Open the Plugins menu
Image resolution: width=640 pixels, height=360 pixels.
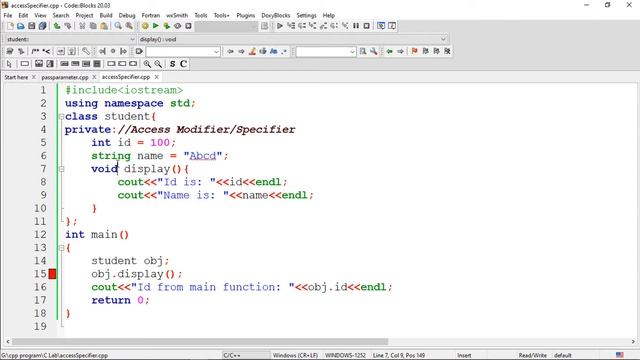click(x=245, y=15)
